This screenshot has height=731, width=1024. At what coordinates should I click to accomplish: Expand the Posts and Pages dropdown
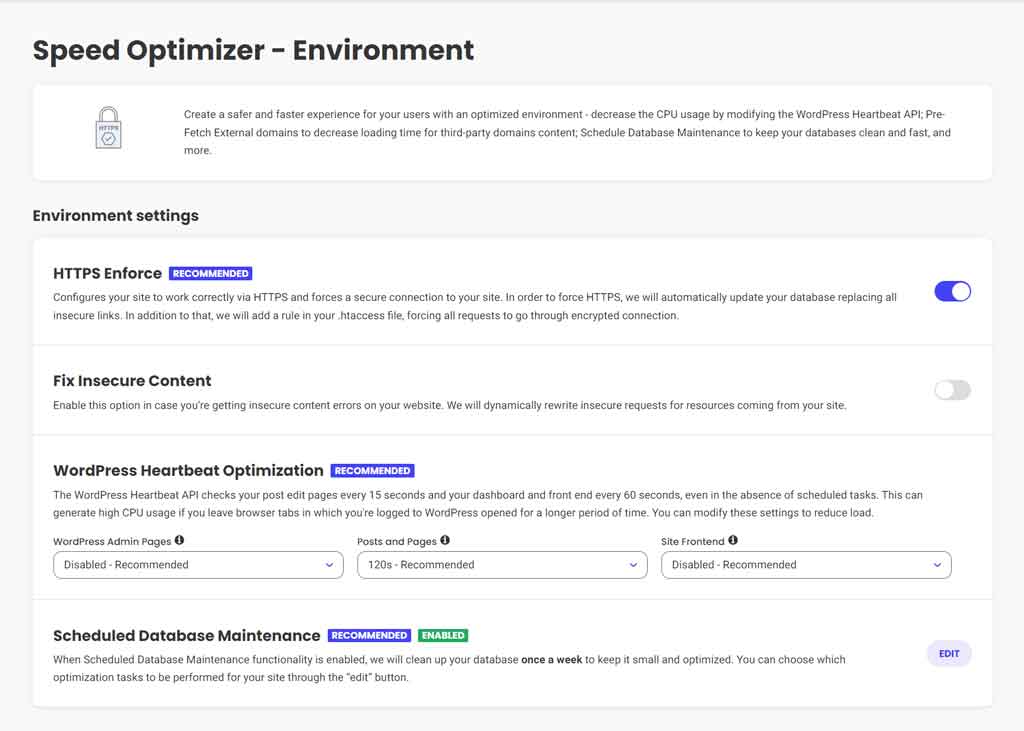point(501,565)
